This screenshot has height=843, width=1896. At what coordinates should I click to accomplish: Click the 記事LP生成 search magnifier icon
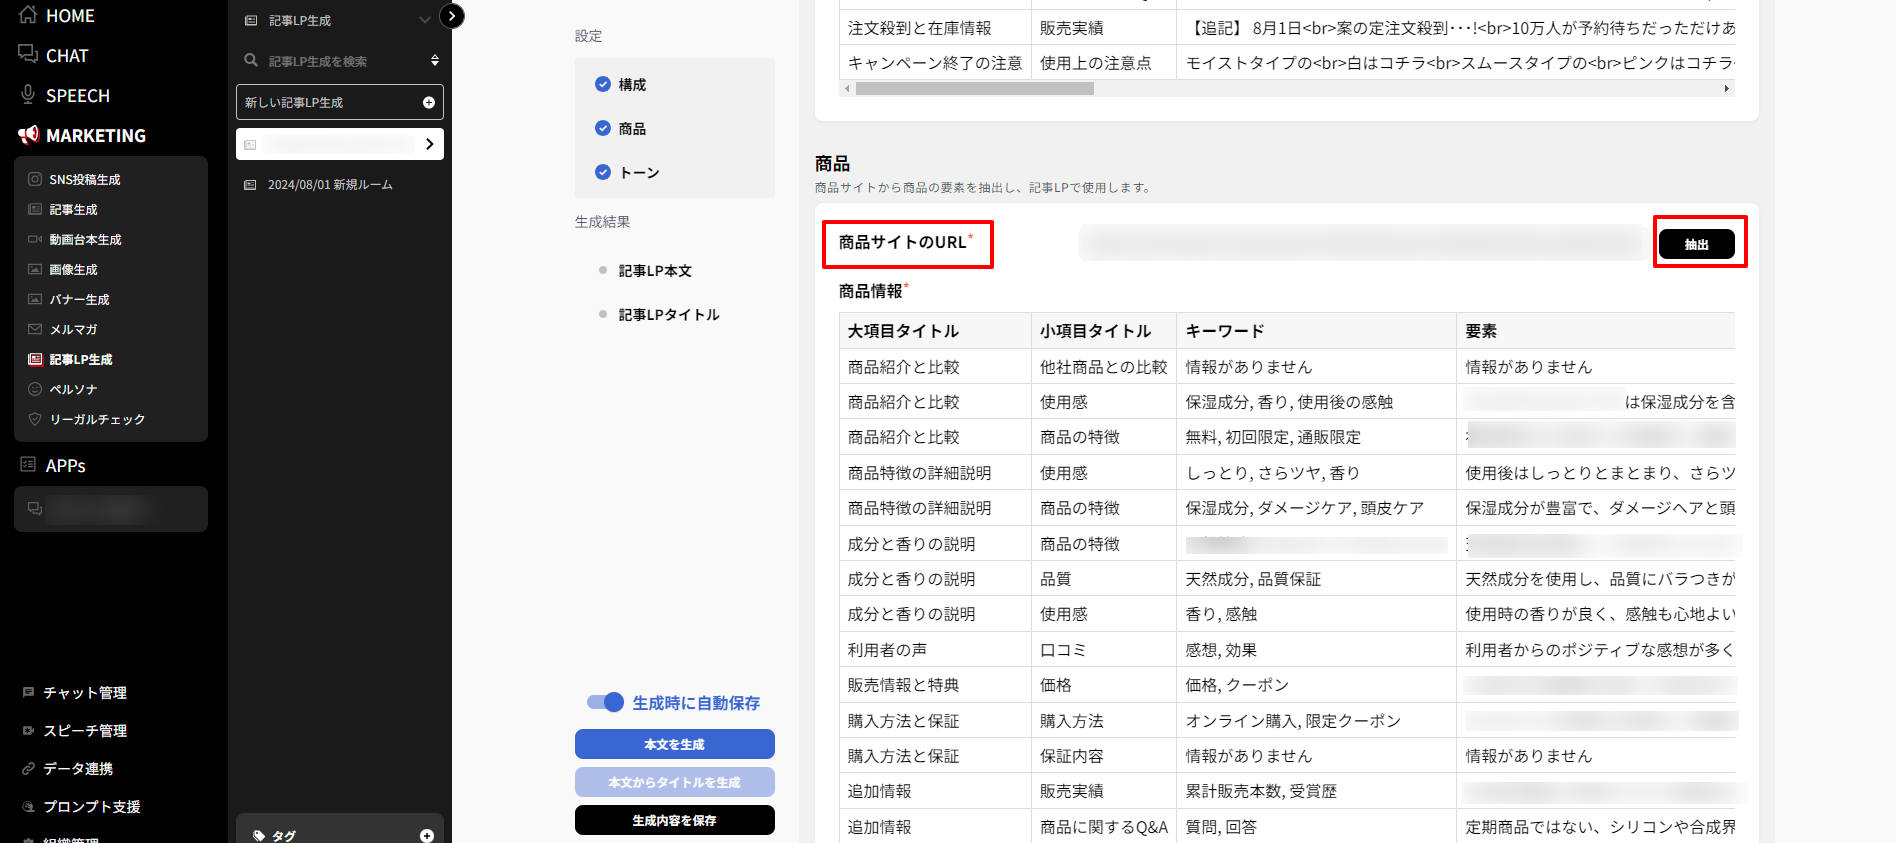(x=251, y=61)
